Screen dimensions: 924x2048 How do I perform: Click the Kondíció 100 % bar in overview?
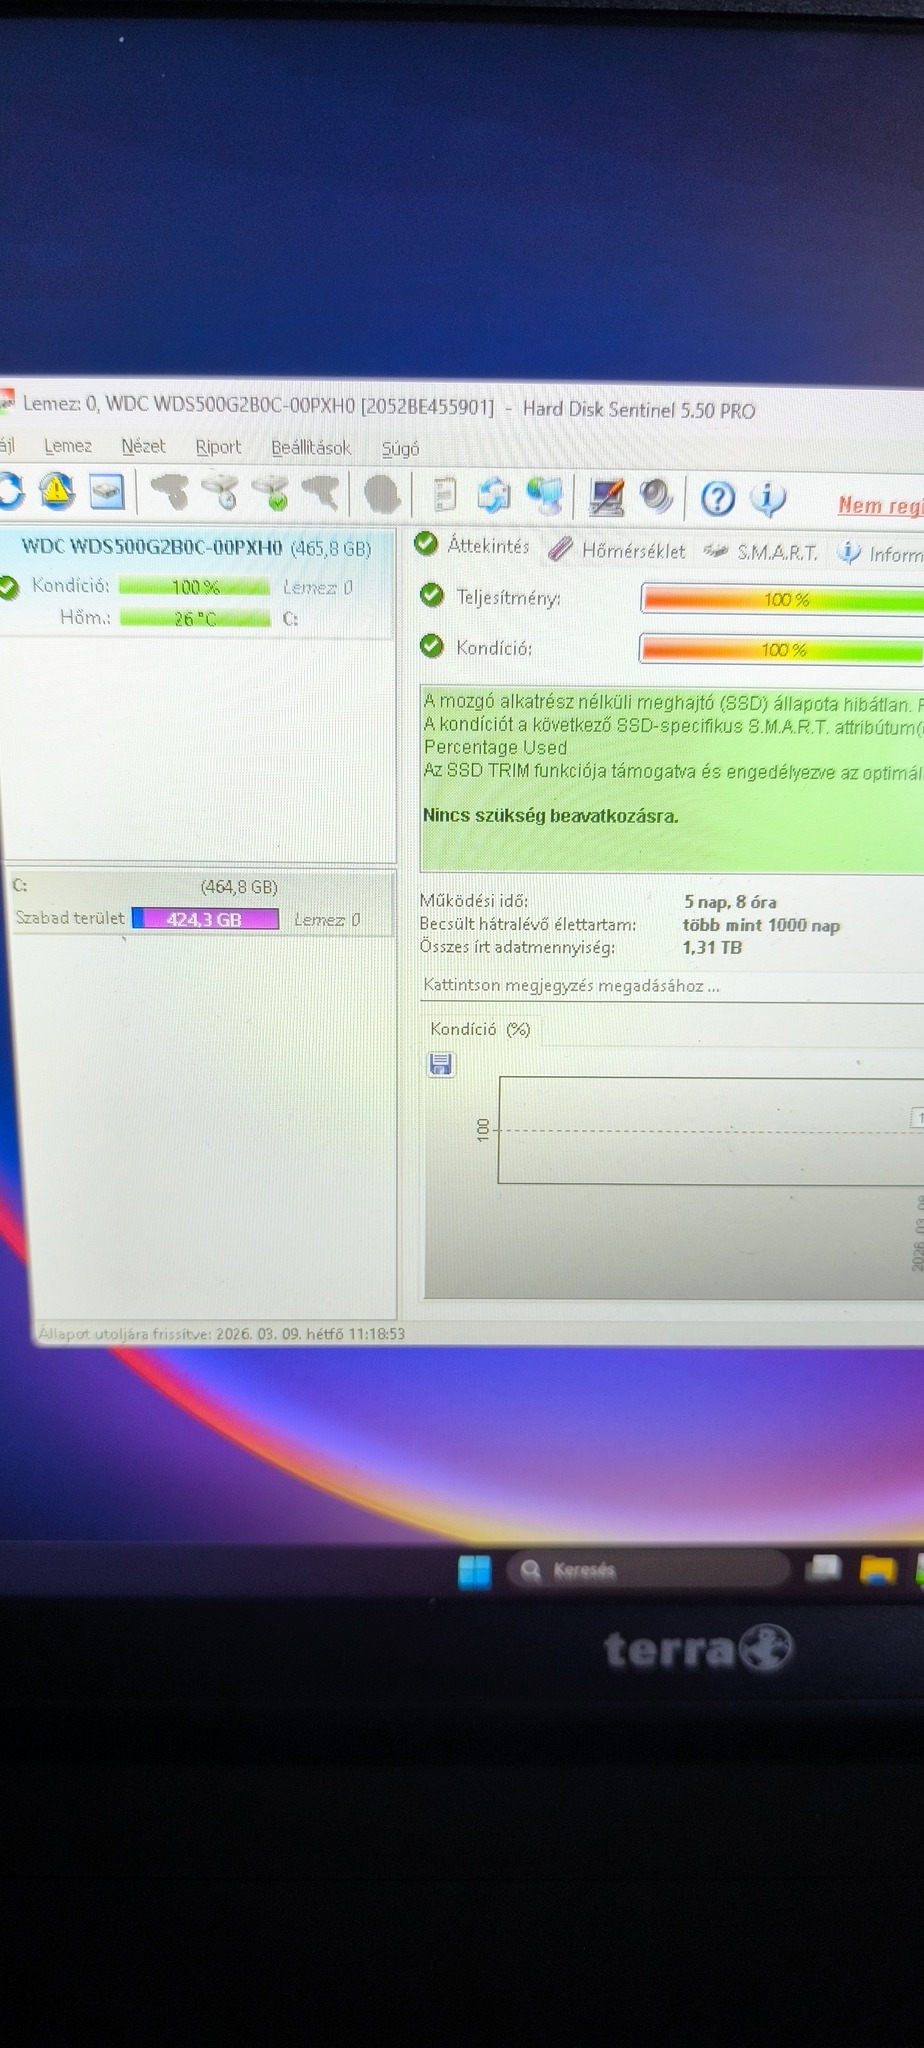tap(781, 650)
